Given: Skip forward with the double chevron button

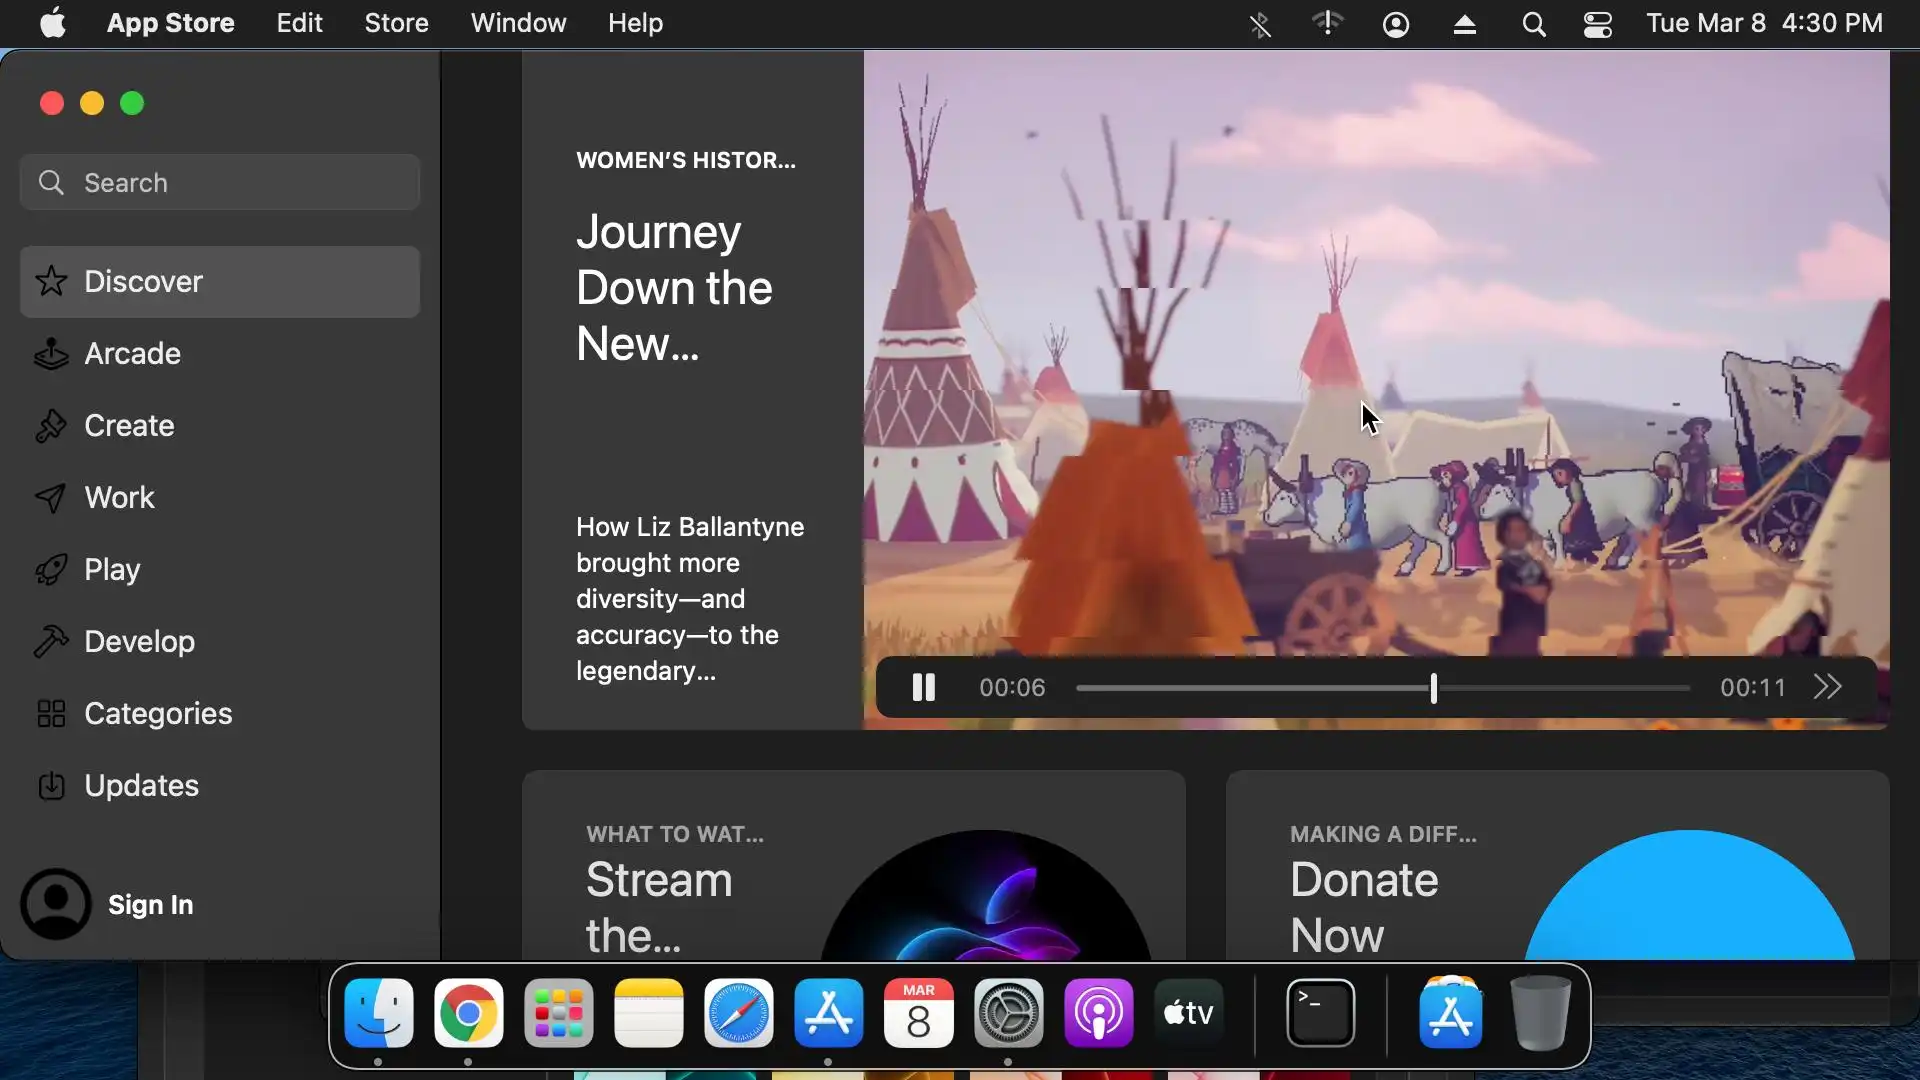Looking at the screenshot, I should tap(1827, 688).
